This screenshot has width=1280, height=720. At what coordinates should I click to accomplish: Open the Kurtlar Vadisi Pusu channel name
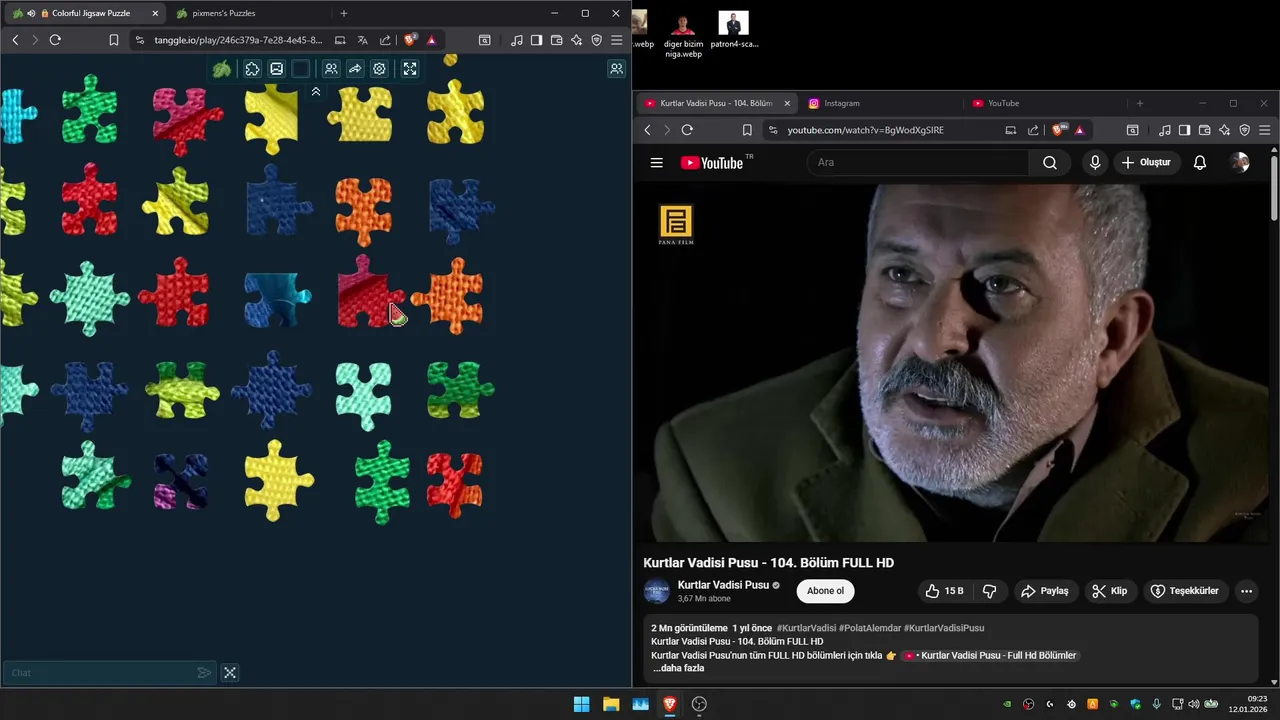[723, 585]
